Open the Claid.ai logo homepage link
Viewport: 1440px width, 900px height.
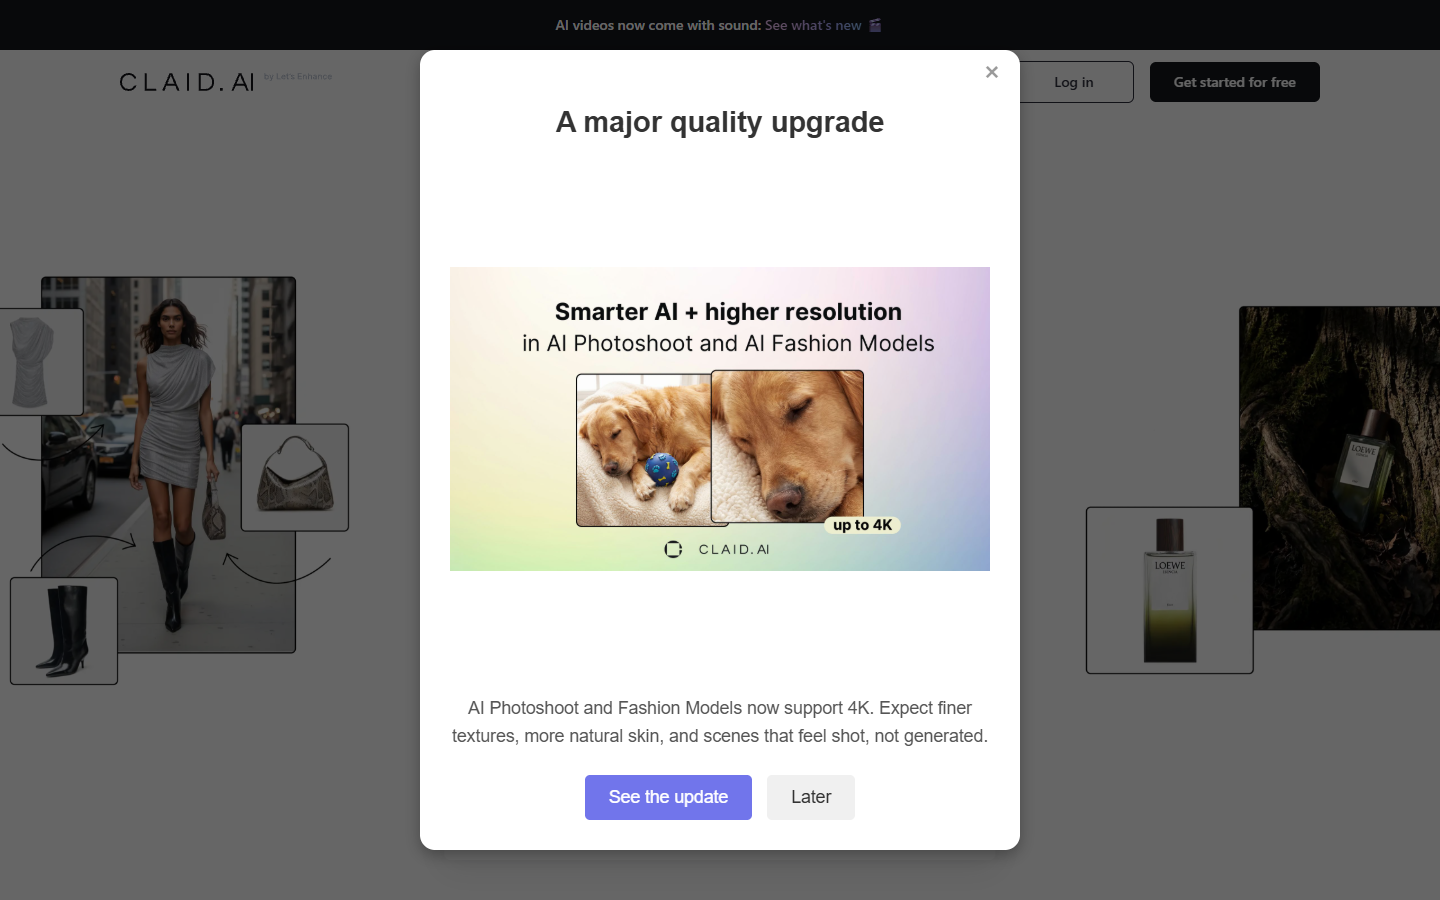187,82
